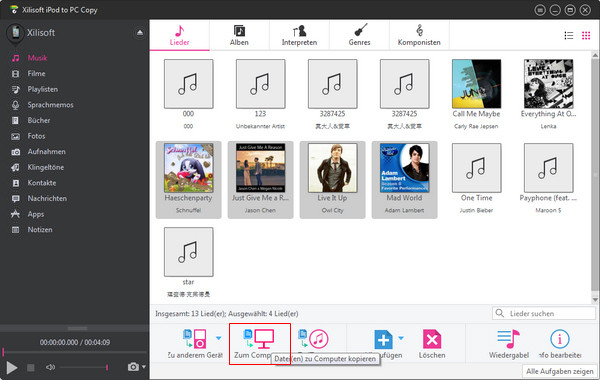Image resolution: width=600 pixels, height=380 pixels.
Task: Take a snapshot with the camera icon
Action: pyautogui.click(x=133, y=367)
